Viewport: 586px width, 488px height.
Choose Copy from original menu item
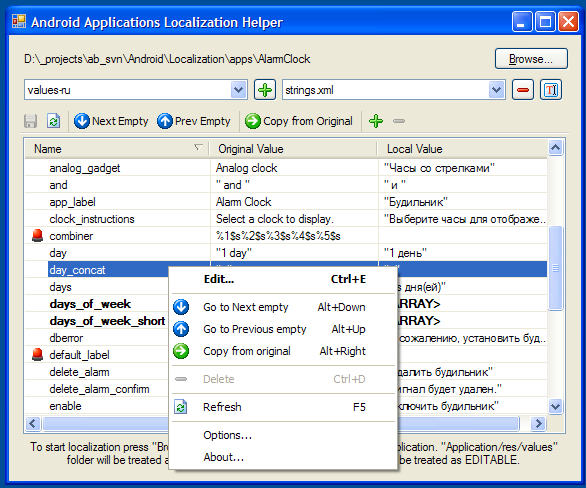[x=284, y=351]
